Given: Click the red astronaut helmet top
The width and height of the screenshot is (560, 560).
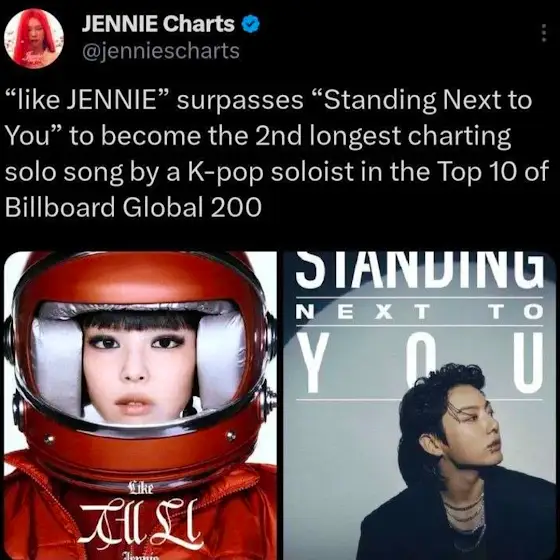Looking at the screenshot, I should click(139, 277).
